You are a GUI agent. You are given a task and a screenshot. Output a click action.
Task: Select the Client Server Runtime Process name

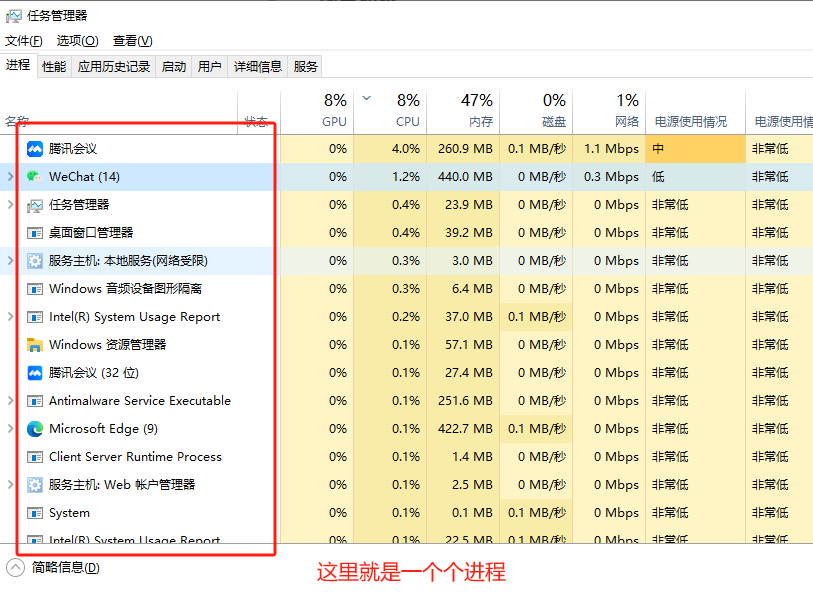tap(135, 457)
